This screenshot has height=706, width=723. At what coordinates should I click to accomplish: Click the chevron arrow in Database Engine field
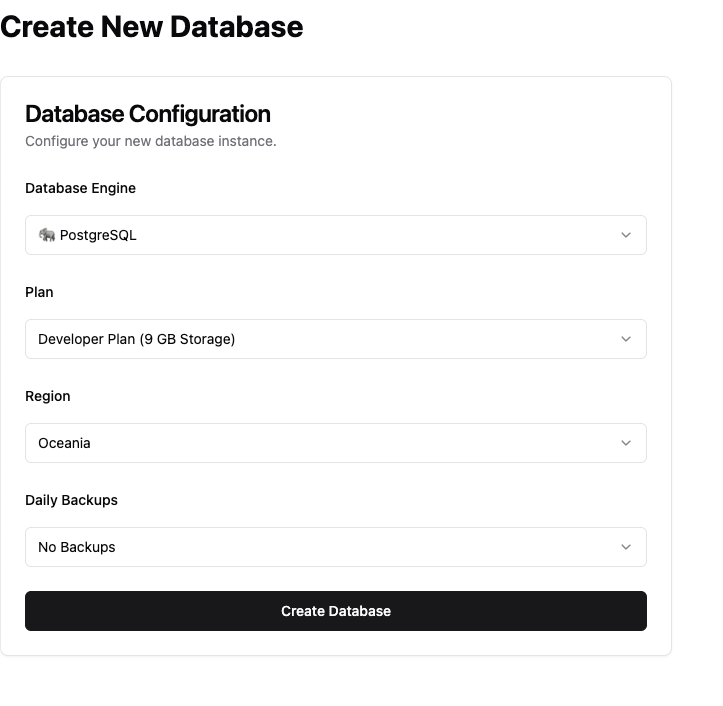point(626,235)
